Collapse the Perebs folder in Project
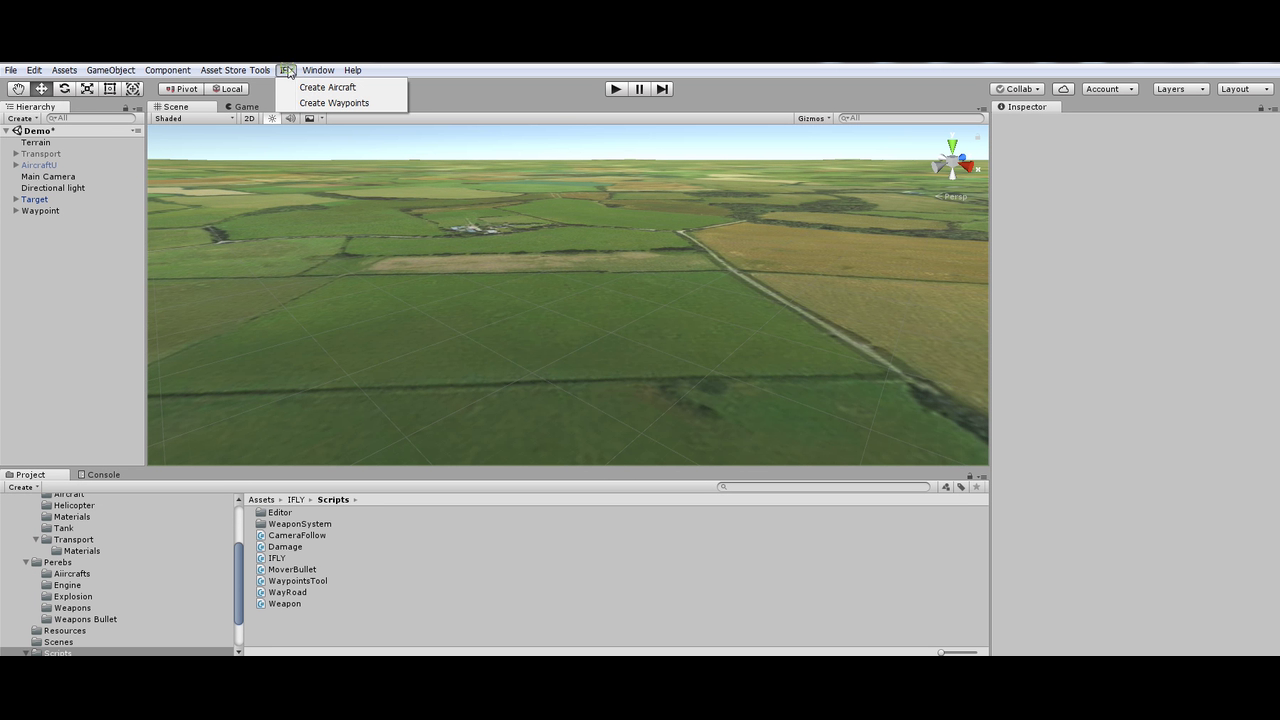 pyautogui.click(x=26, y=562)
